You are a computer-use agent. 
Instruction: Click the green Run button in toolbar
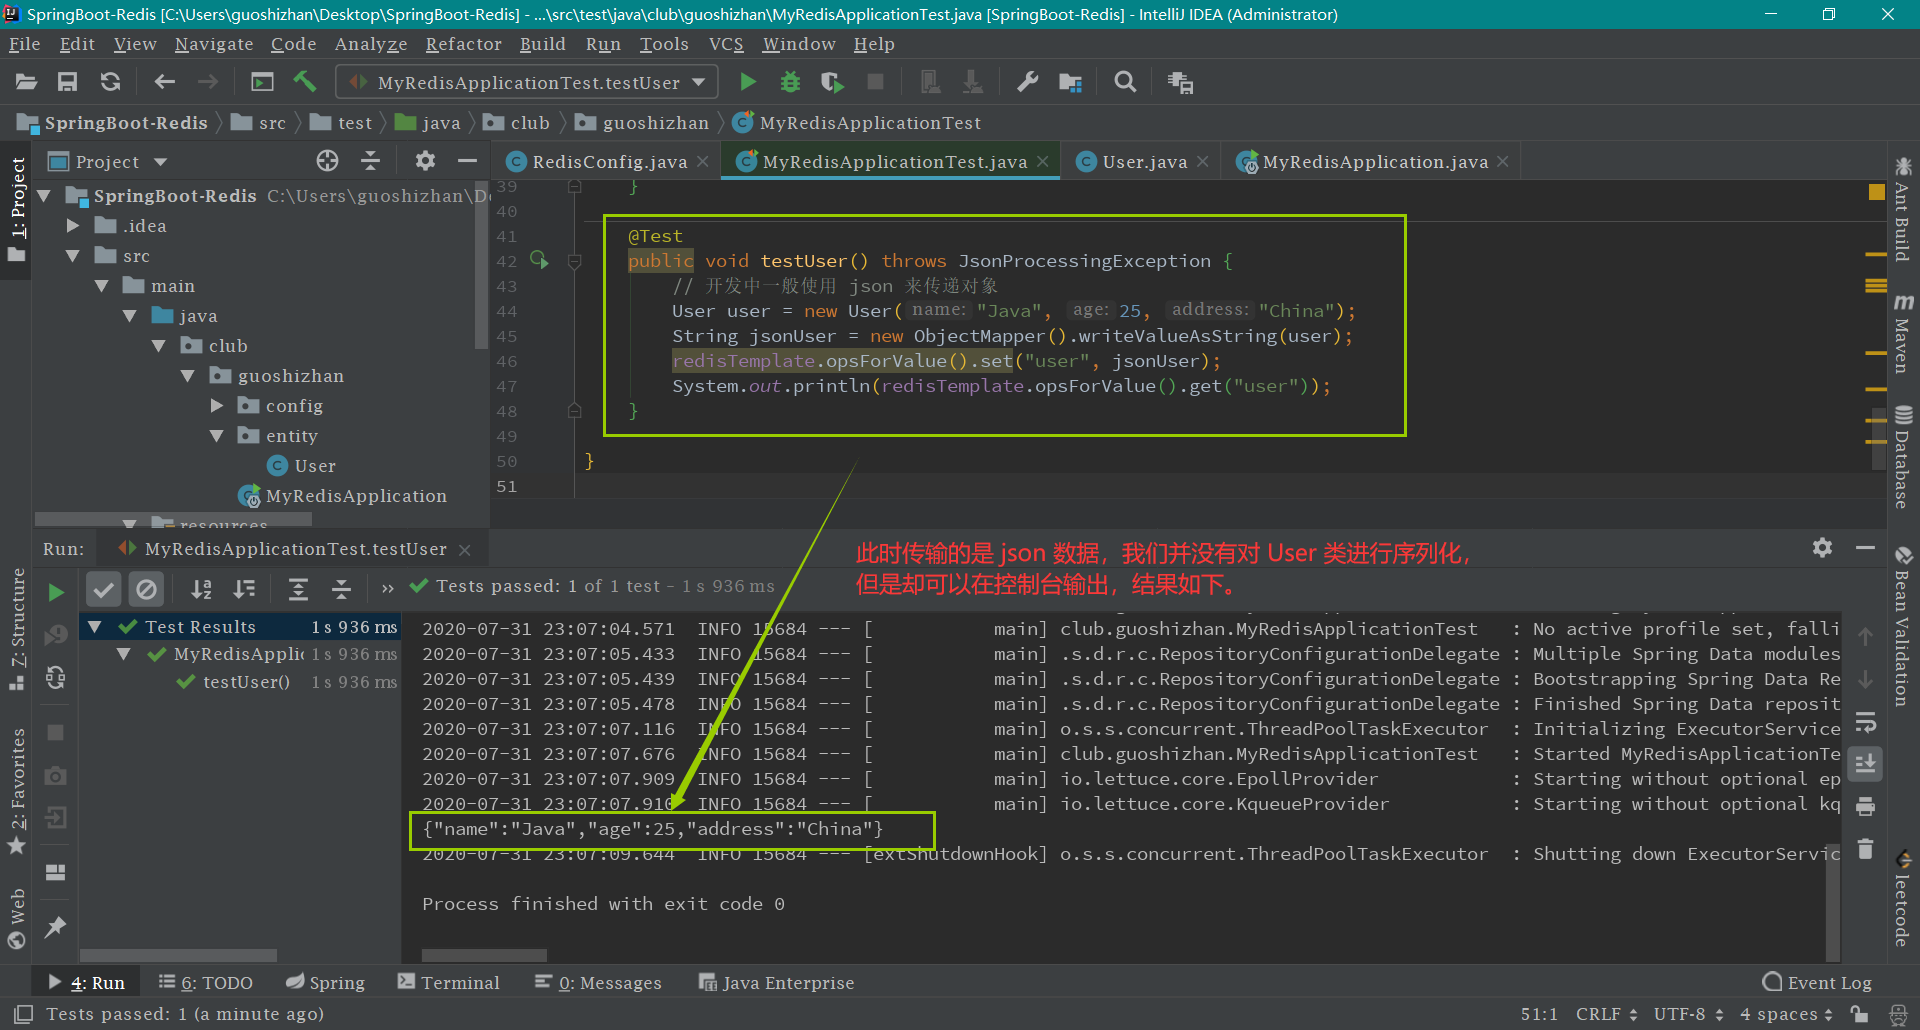tap(747, 82)
